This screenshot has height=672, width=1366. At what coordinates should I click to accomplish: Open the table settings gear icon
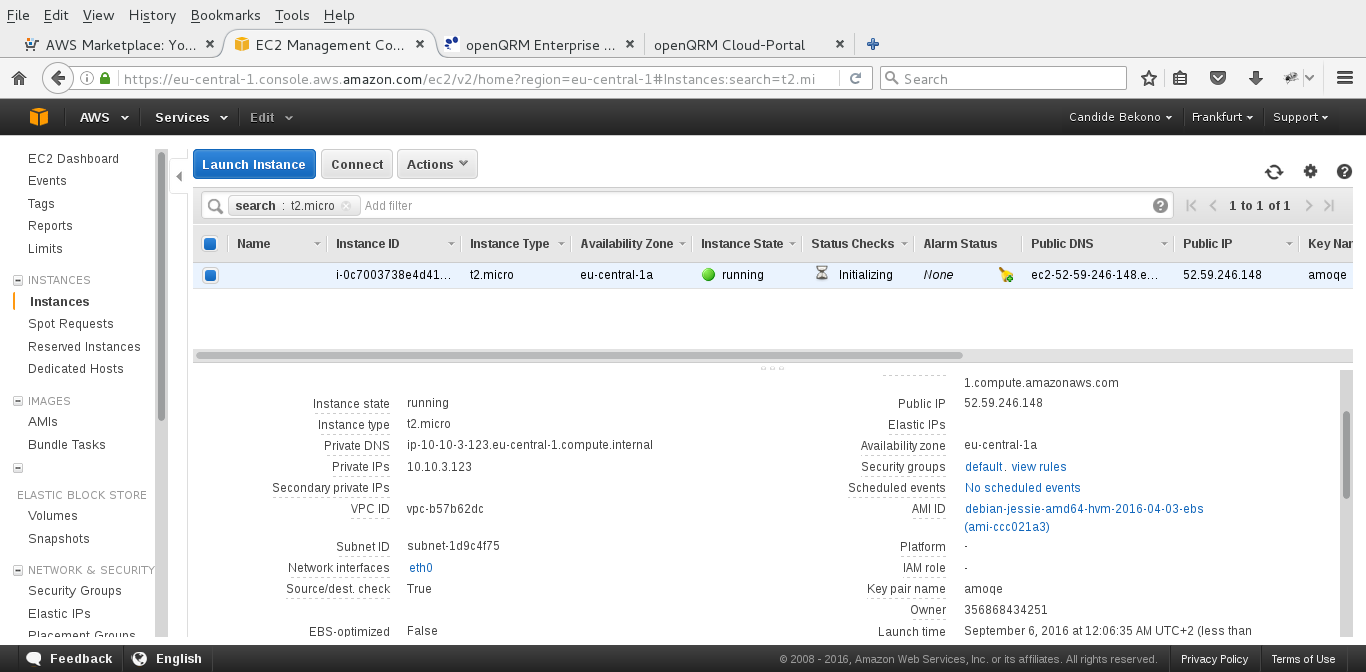click(1310, 172)
